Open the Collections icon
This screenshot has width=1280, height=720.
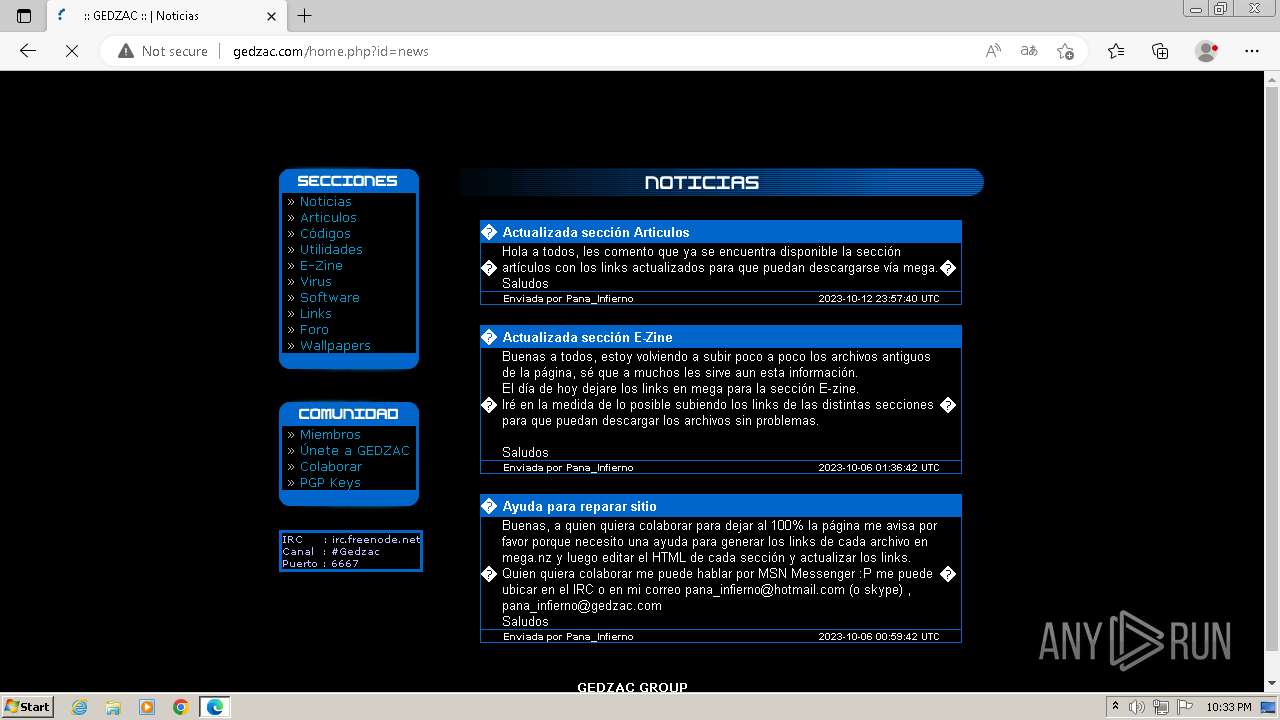1160,51
